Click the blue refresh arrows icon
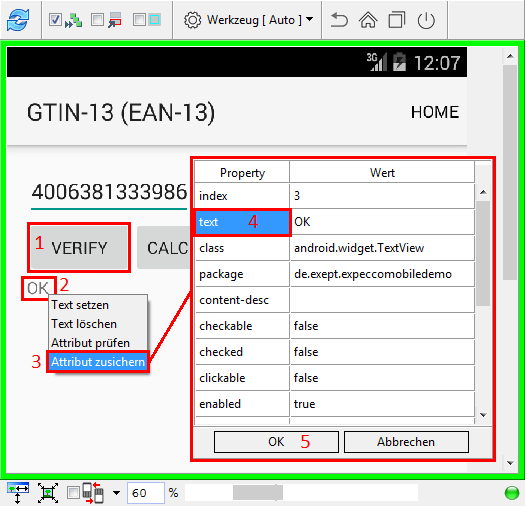 (x=18, y=20)
